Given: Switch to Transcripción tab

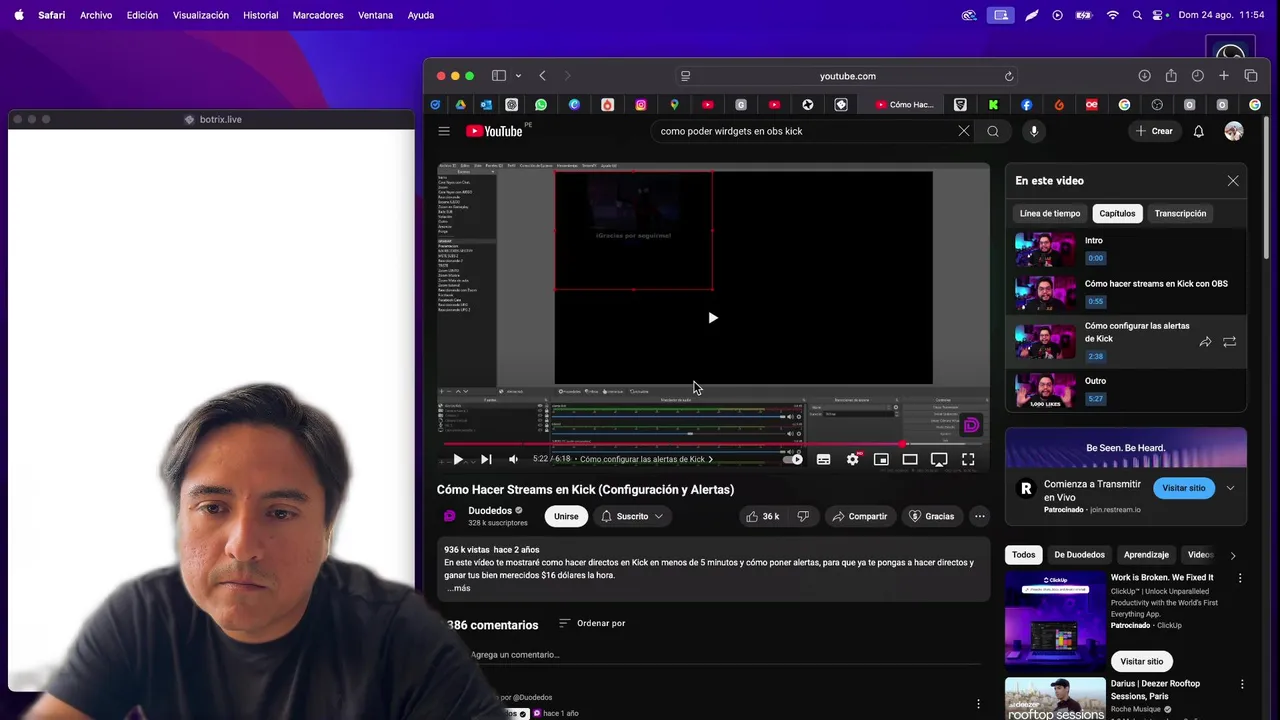Looking at the screenshot, I should (x=1180, y=213).
